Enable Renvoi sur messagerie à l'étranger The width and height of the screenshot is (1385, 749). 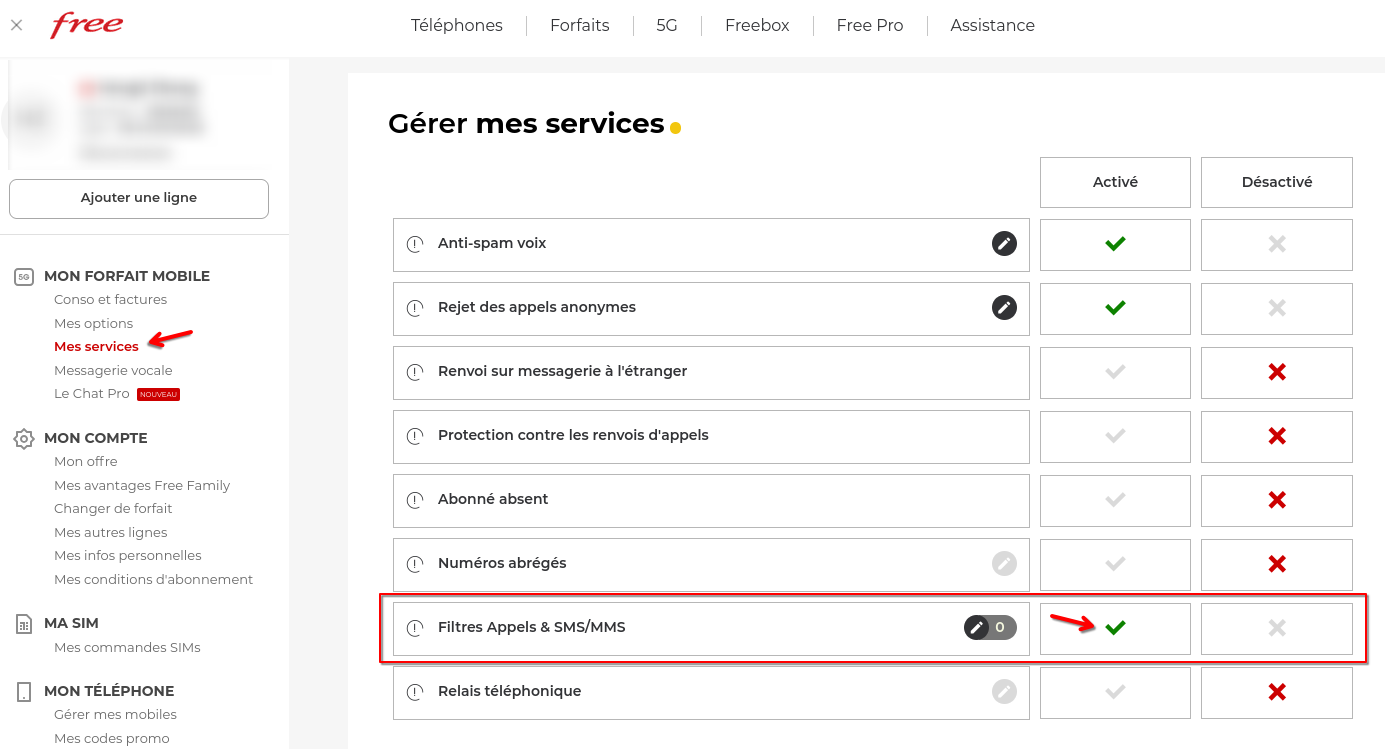click(x=1115, y=372)
